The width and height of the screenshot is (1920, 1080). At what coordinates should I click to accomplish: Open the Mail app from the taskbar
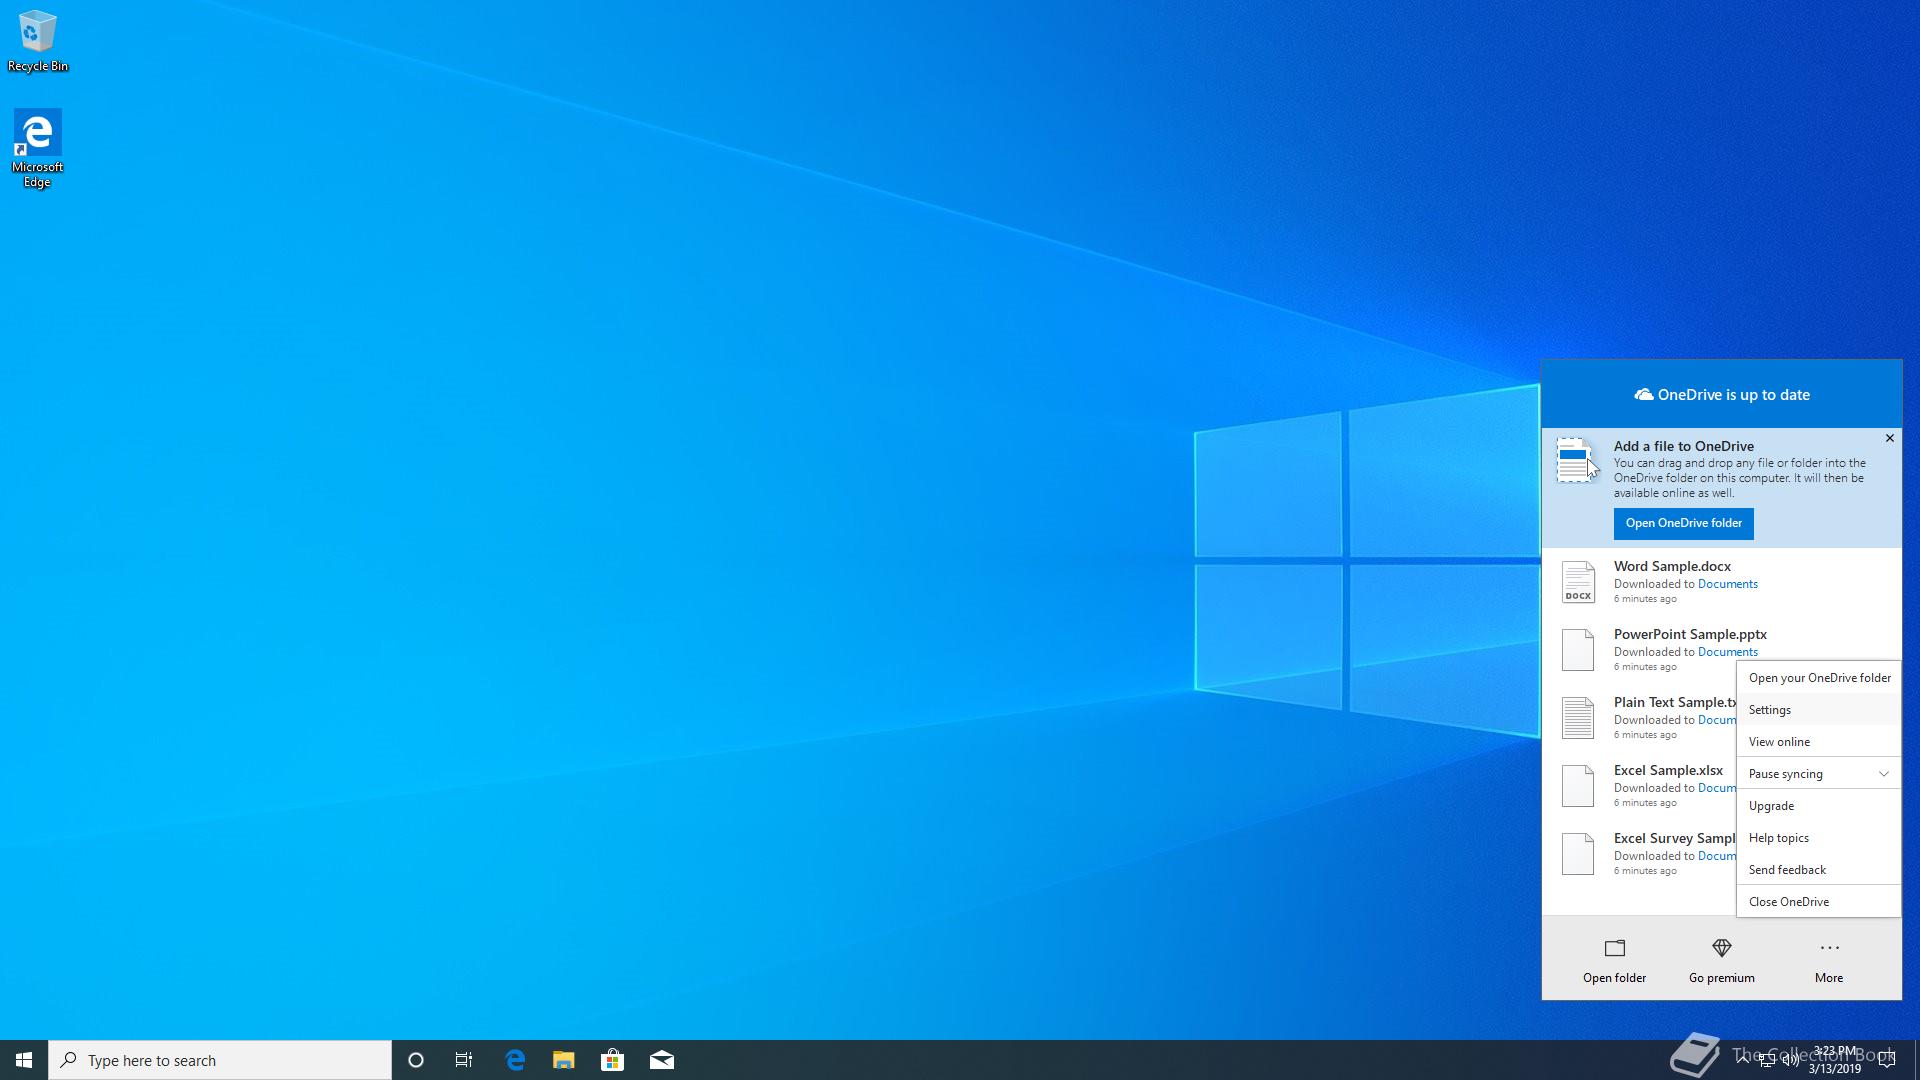coord(661,1060)
